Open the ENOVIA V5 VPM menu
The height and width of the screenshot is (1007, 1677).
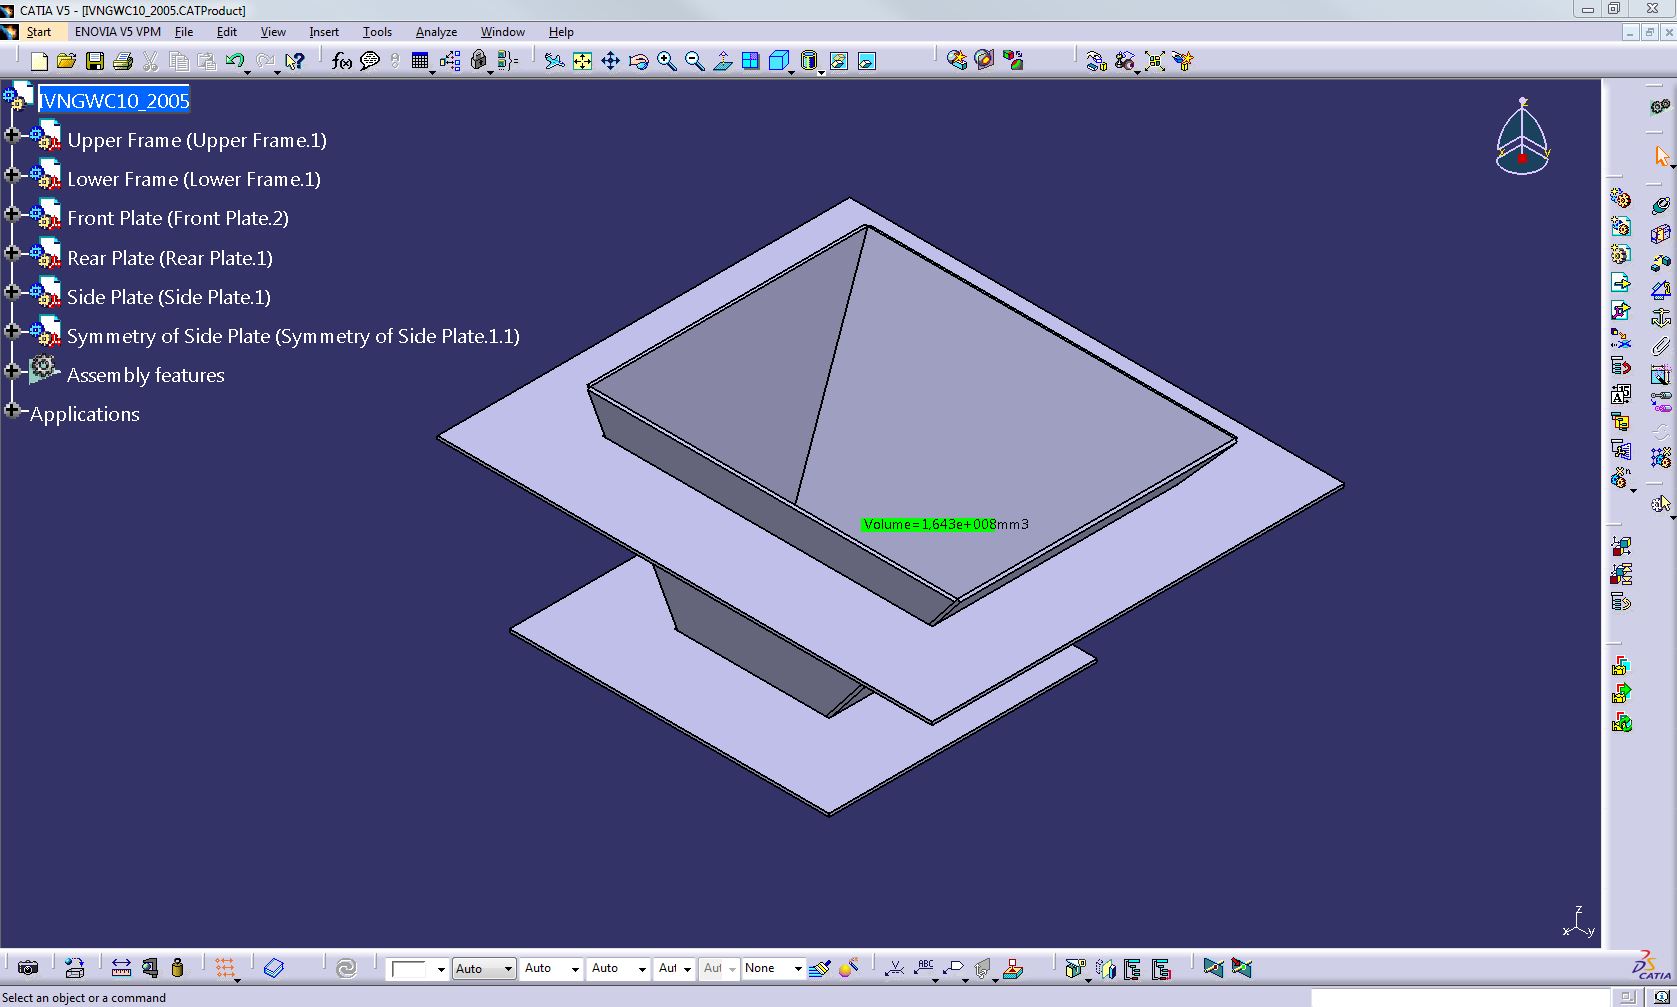[x=117, y=32]
